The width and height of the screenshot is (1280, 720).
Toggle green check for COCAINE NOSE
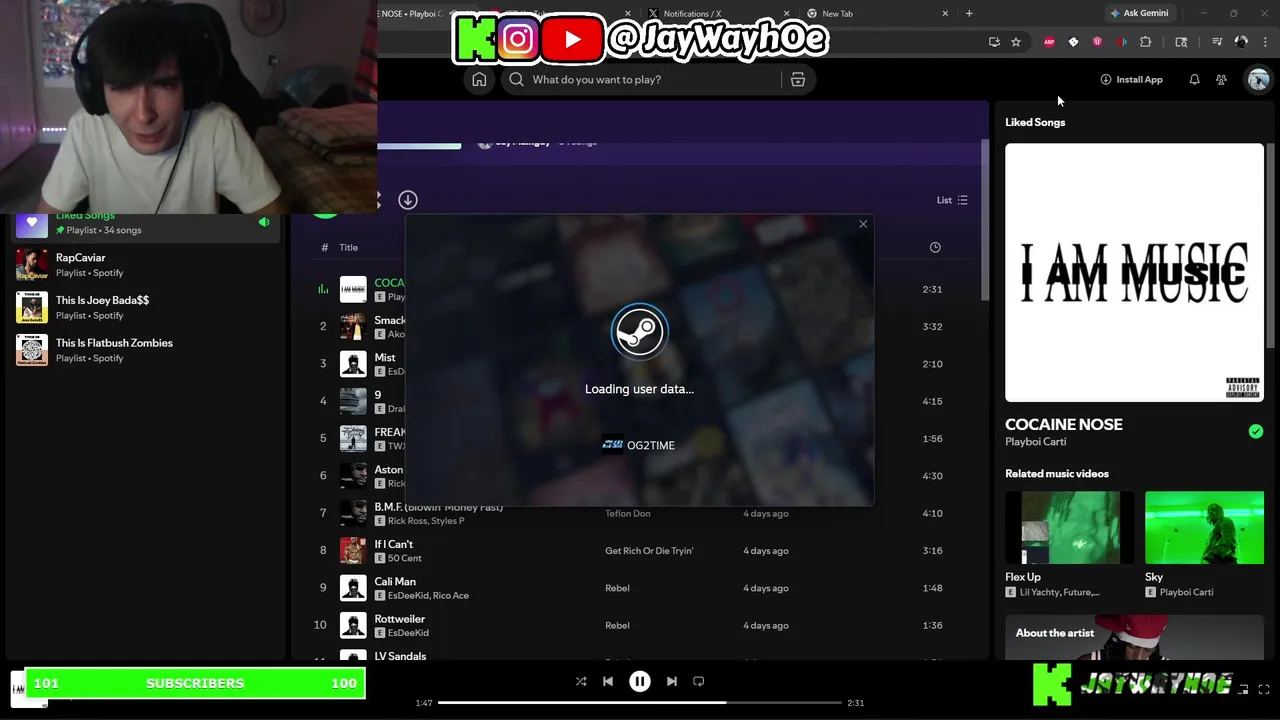tap(1256, 432)
